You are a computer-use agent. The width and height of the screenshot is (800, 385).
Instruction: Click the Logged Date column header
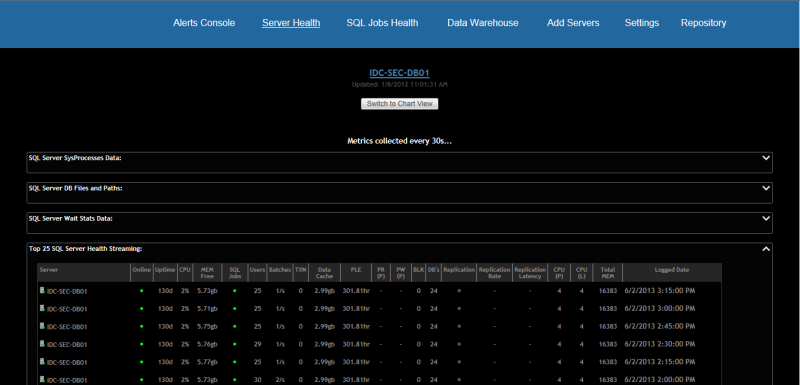coord(672,272)
